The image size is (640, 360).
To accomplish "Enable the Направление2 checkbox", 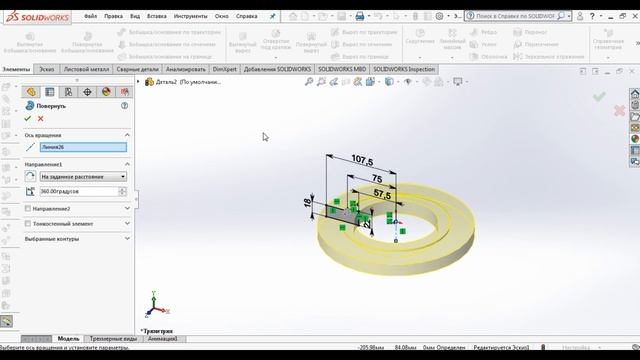I will click(28, 209).
